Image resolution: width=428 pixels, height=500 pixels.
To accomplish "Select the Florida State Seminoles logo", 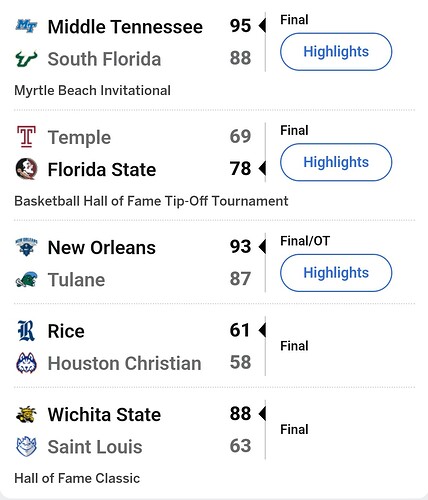I will 26,169.
